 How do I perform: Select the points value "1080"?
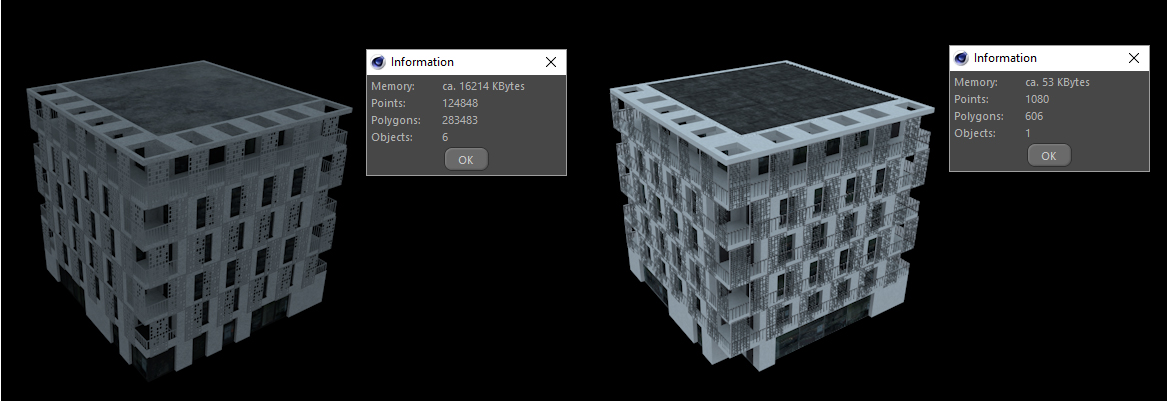tap(1037, 100)
